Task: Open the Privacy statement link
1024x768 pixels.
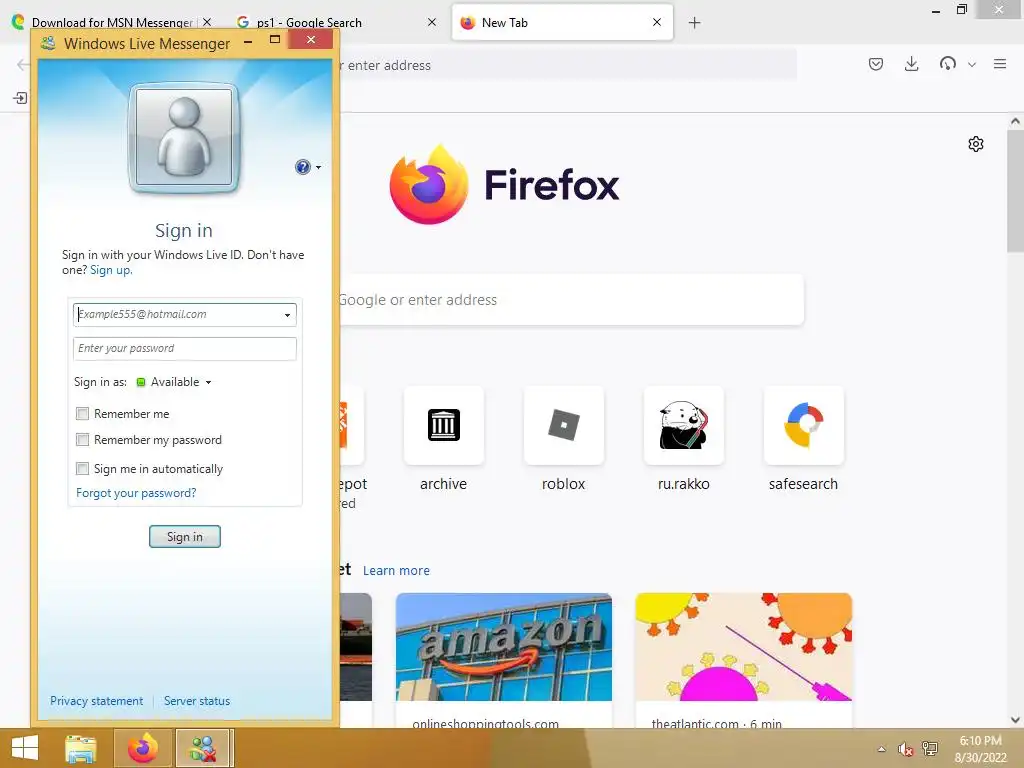Action: (x=96, y=701)
